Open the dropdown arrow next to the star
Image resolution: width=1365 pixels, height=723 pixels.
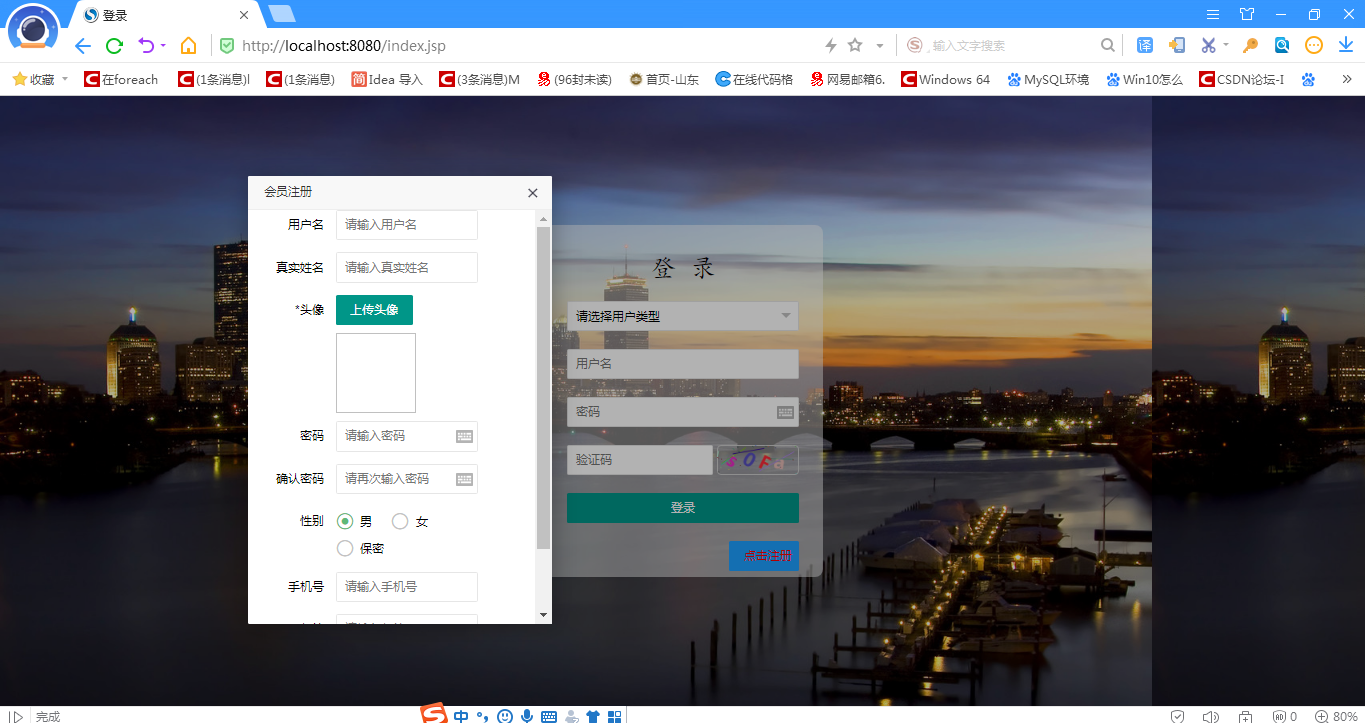[880, 46]
